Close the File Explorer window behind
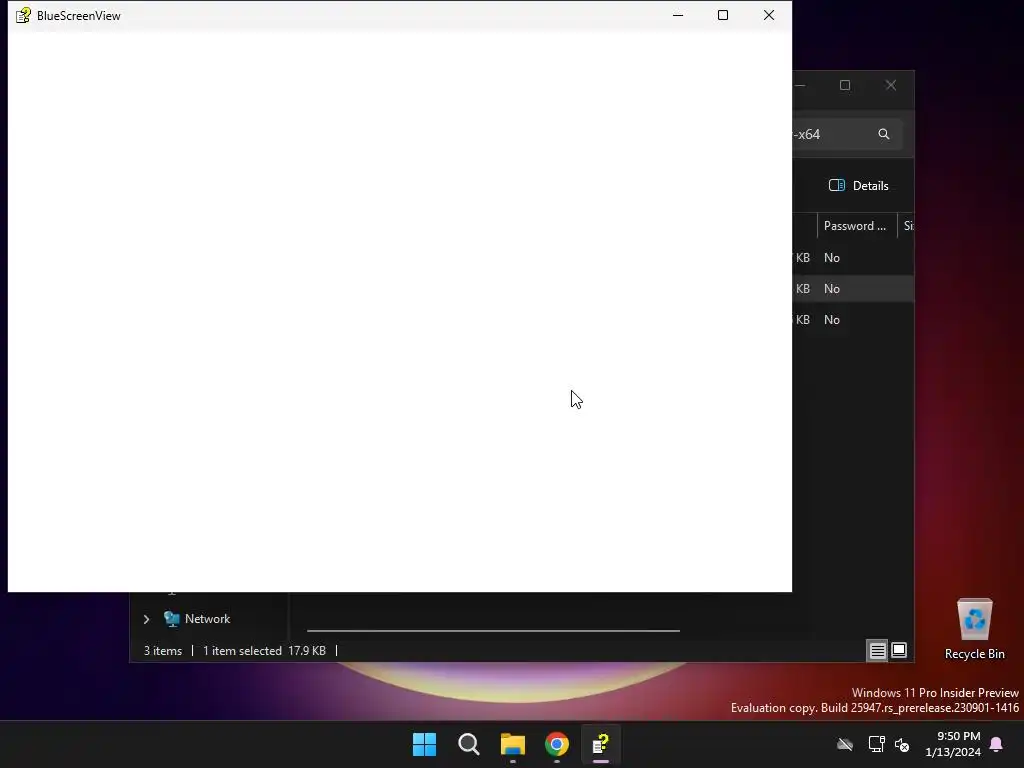This screenshot has height=768, width=1024. click(x=891, y=86)
